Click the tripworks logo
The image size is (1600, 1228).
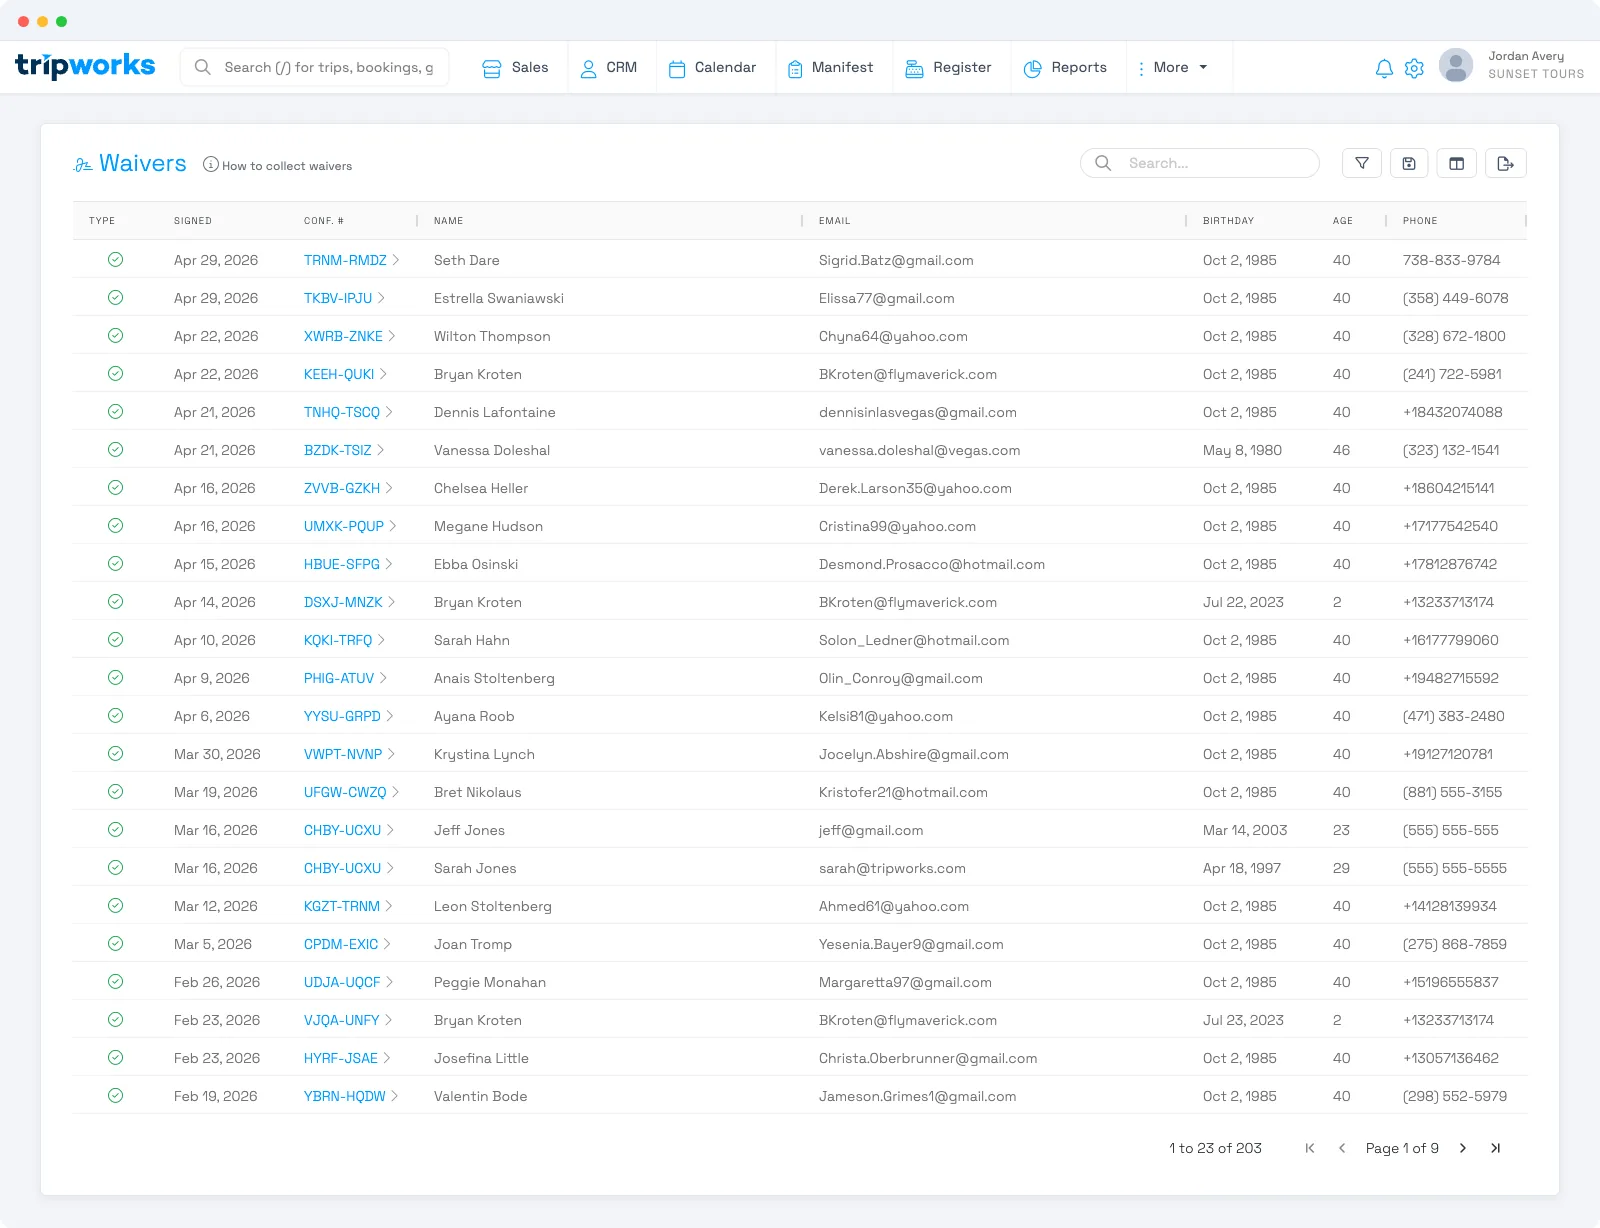85,66
